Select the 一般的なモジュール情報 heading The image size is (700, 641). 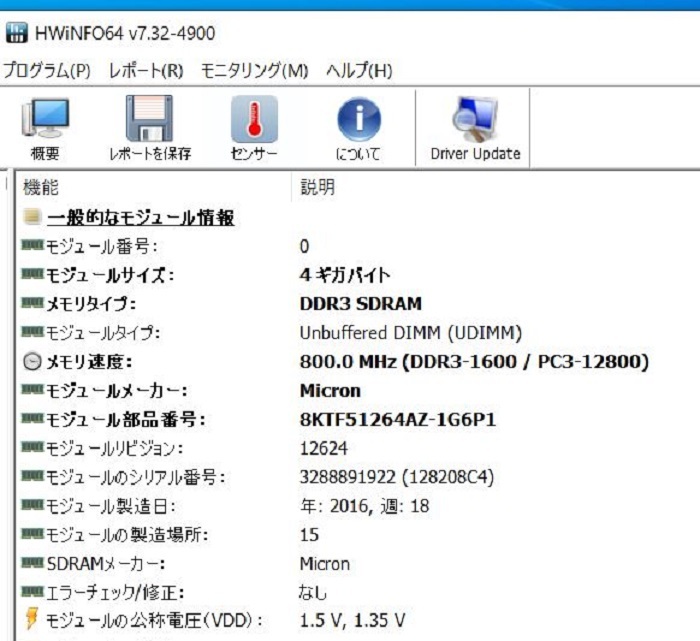pos(141,218)
